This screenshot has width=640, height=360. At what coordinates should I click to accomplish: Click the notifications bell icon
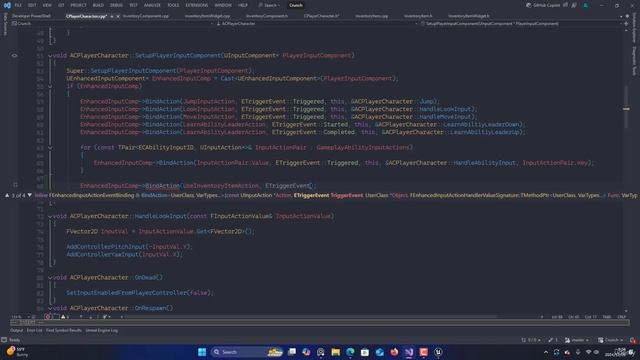632,340
